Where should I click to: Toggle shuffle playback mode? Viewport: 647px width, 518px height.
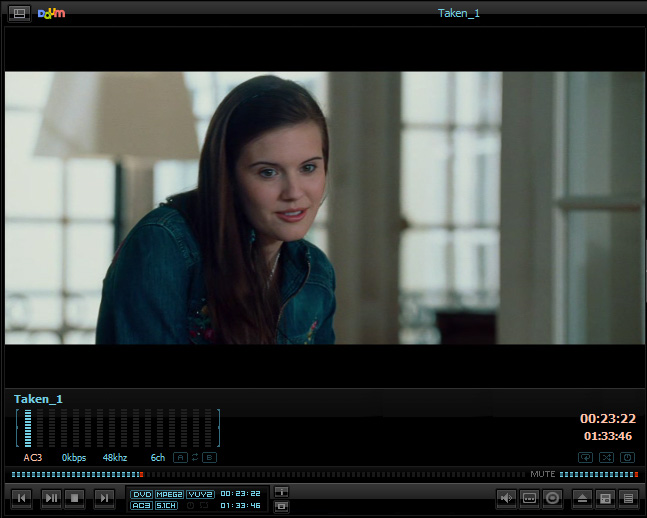(x=607, y=457)
